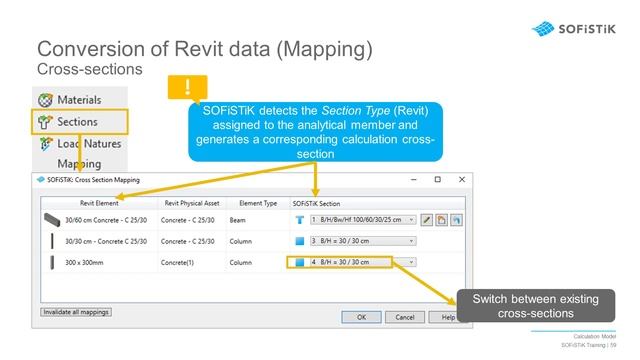The height and width of the screenshot is (360, 640).
Task: Click the Concrete - C 25/30 asset cell in the Beam row
Action: [x=187, y=220]
